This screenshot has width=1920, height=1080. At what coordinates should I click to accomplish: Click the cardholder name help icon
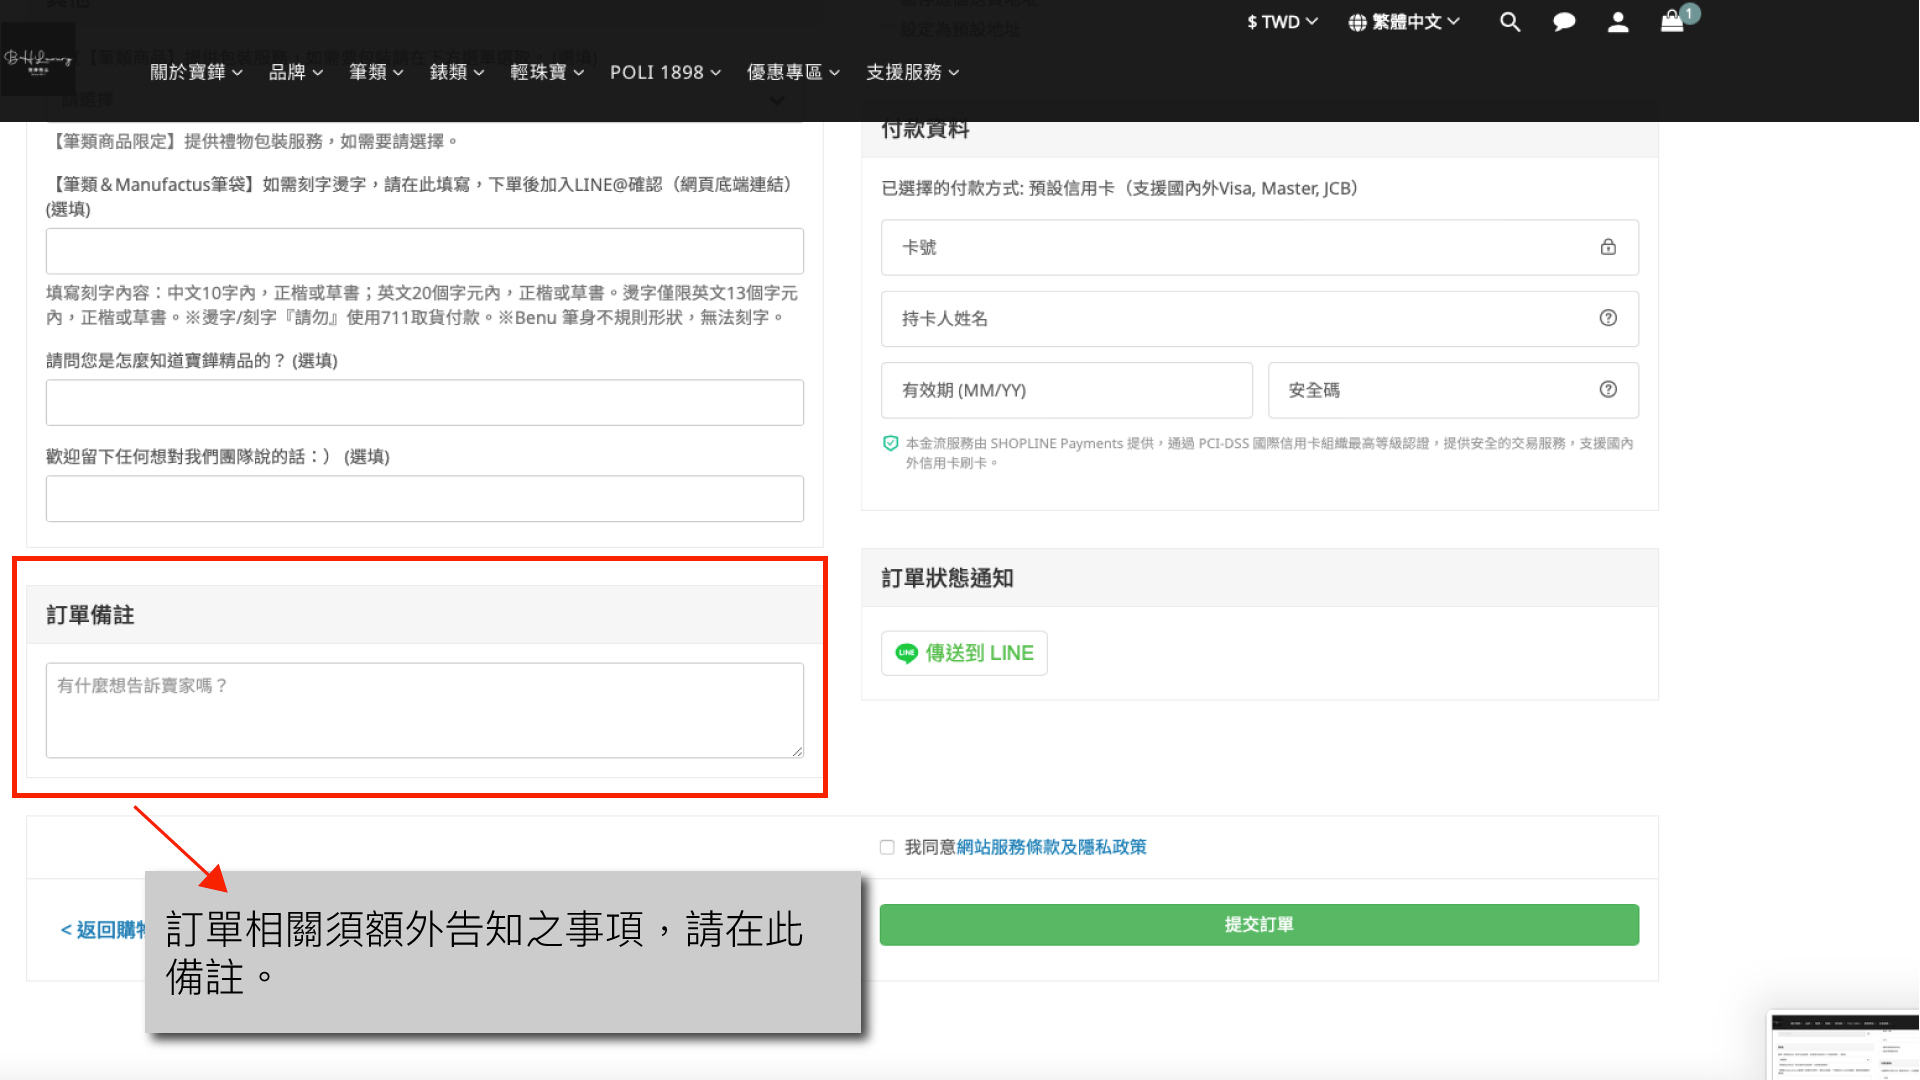(1608, 318)
